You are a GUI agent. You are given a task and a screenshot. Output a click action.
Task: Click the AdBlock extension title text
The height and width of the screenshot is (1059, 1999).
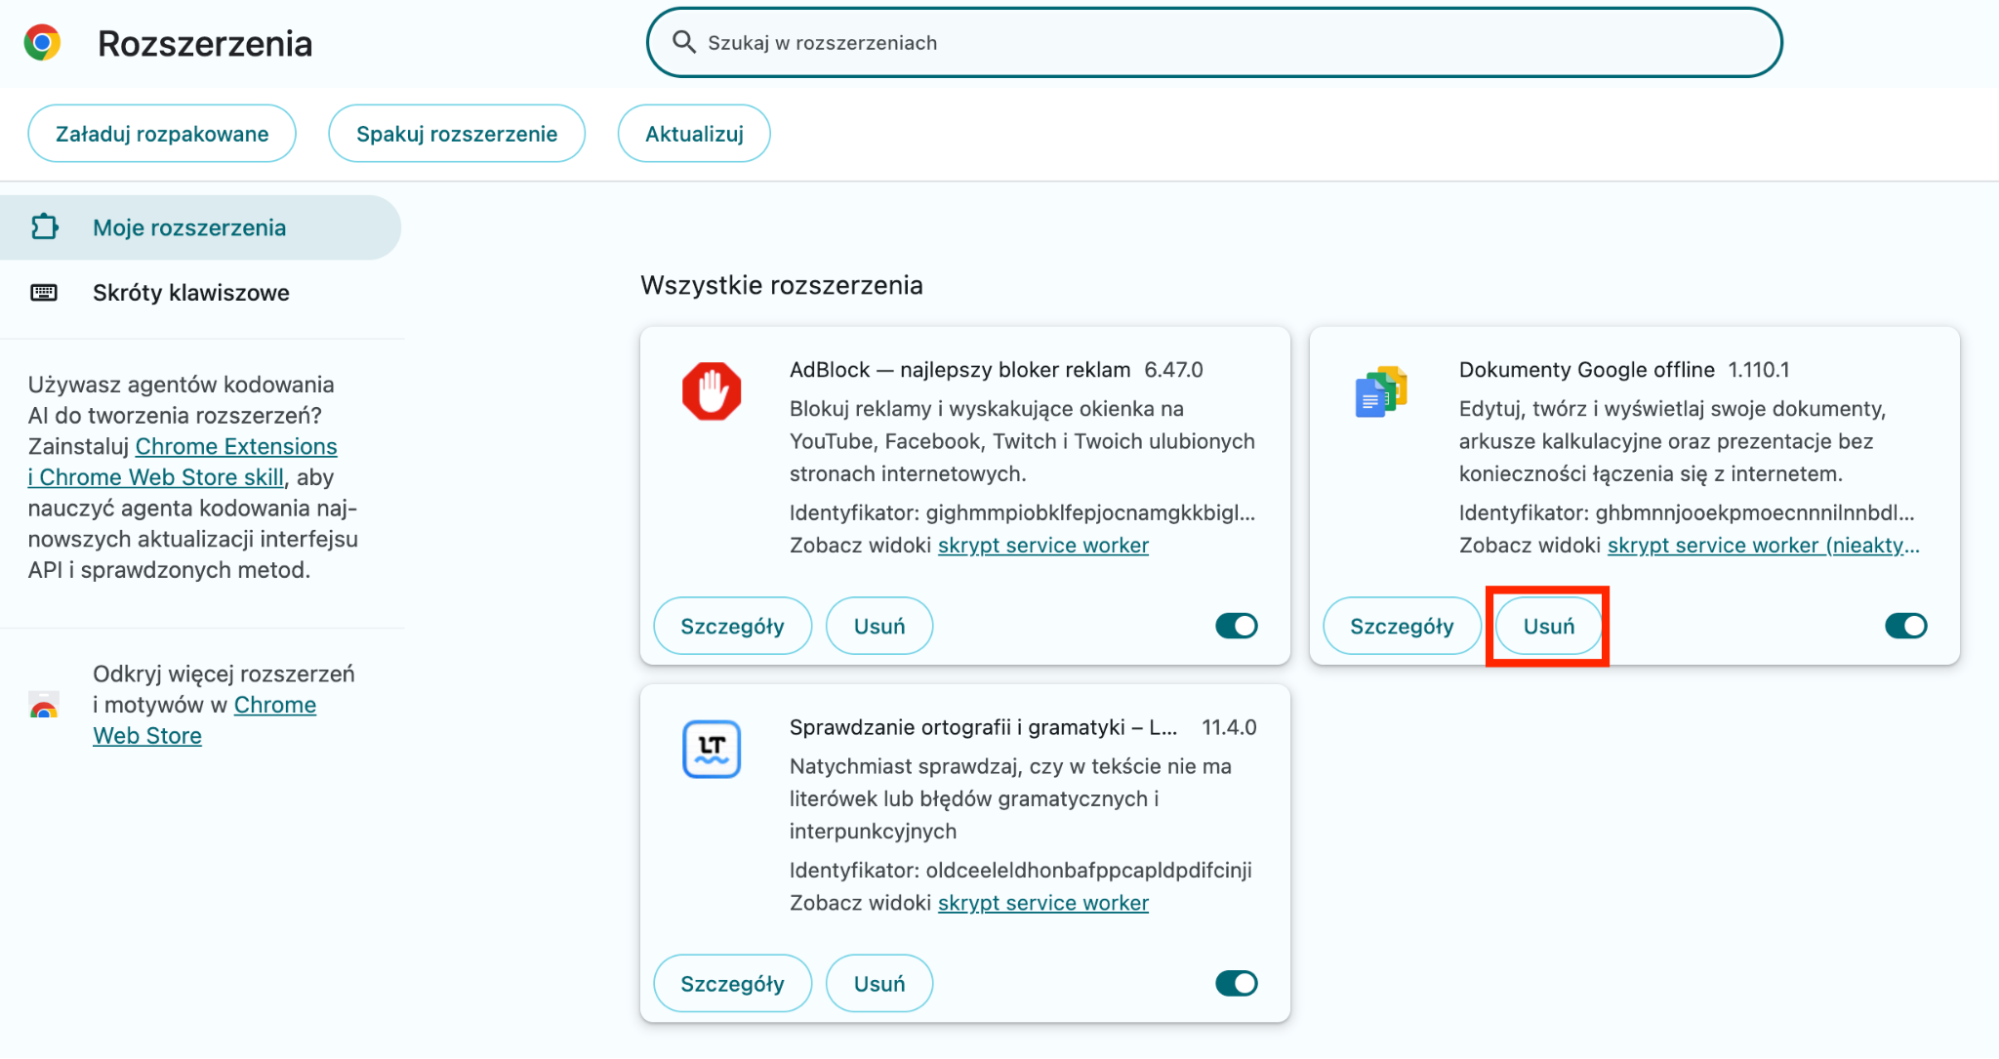click(960, 370)
